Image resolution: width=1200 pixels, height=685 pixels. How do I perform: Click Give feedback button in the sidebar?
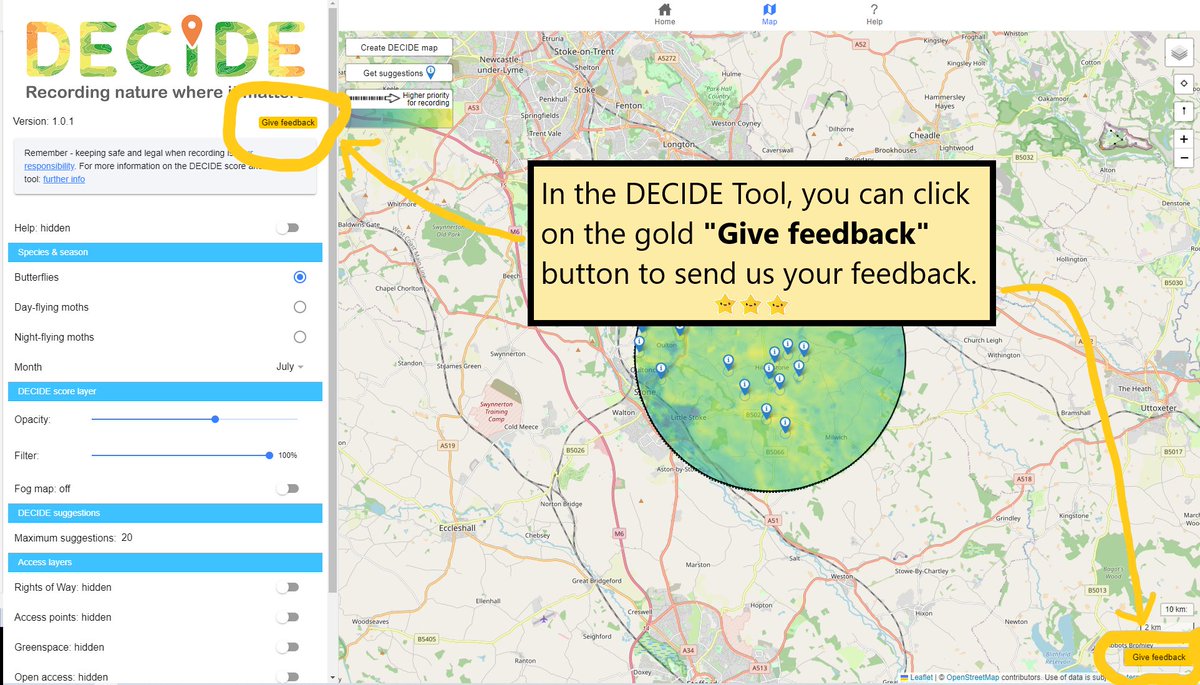[x=288, y=123]
